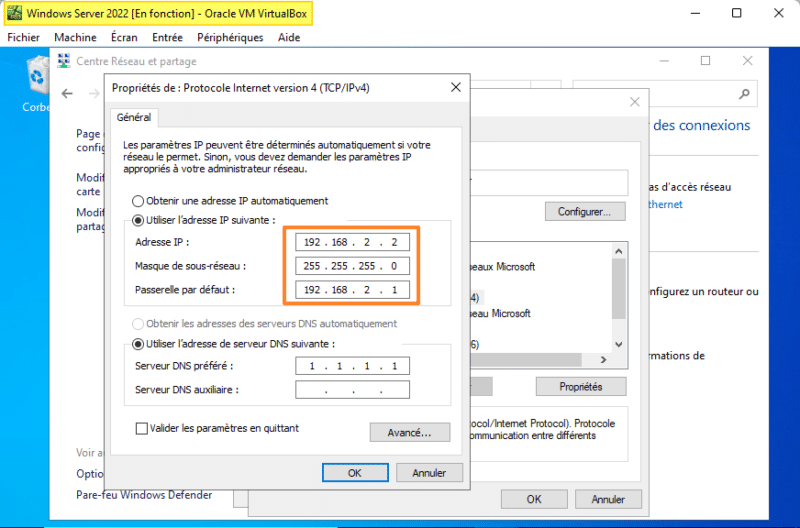Viewport: 800px width, 528px height.
Task: Click the back arrow in Centre Réseau et partage
Action: 67,93
